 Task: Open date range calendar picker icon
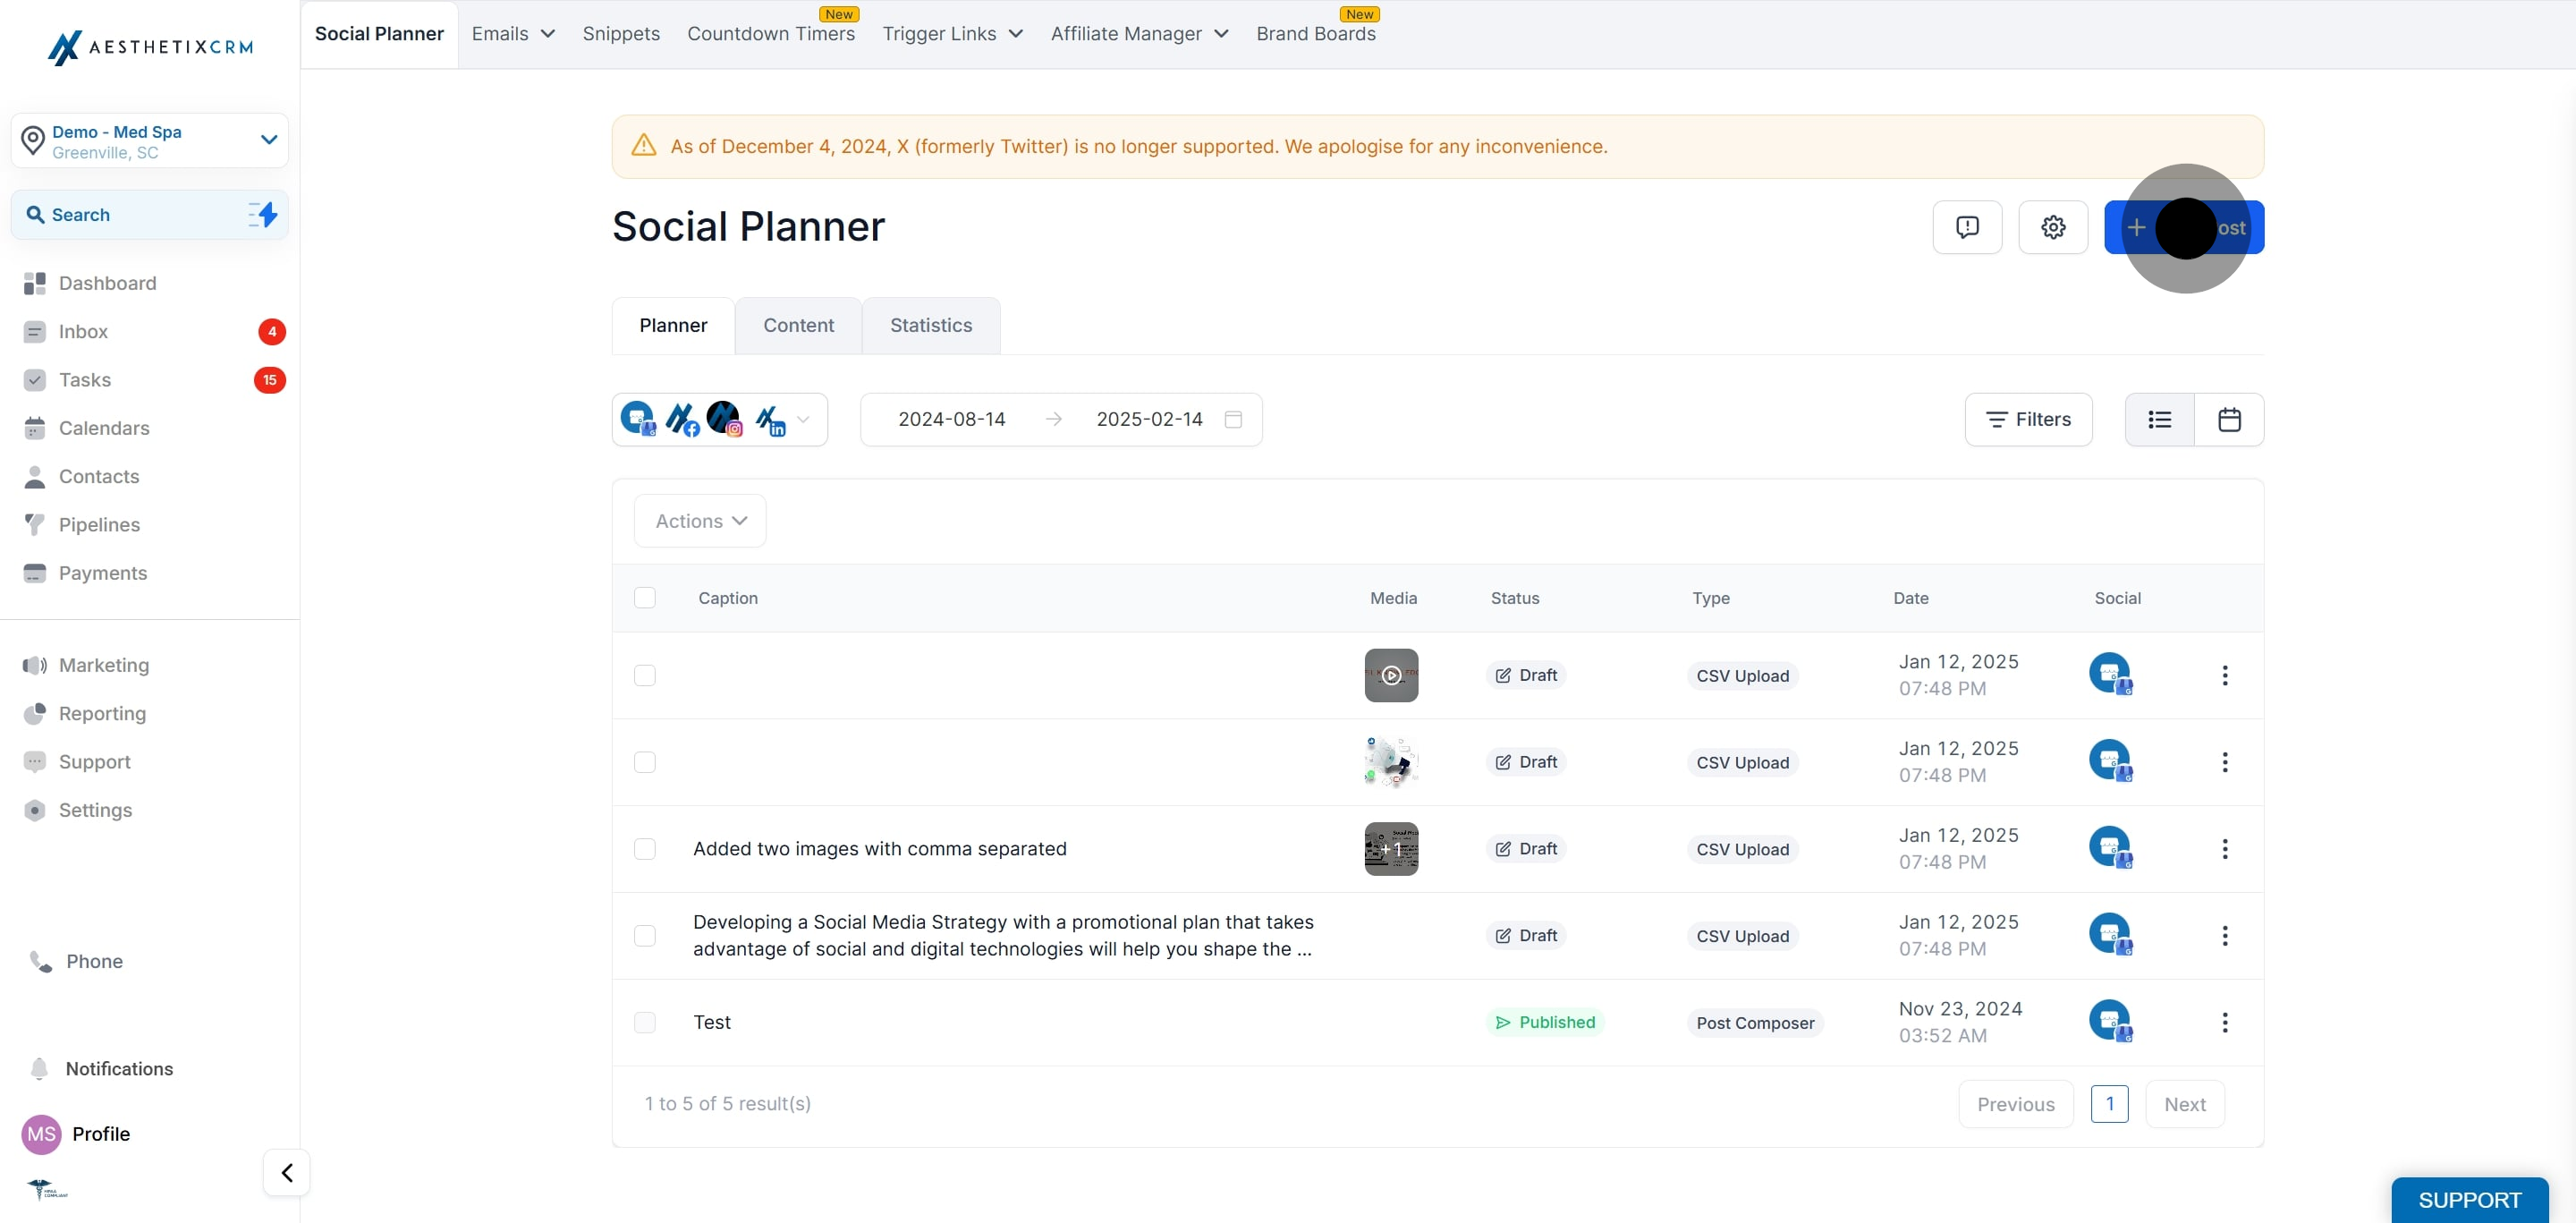click(x=1233, y=420)
